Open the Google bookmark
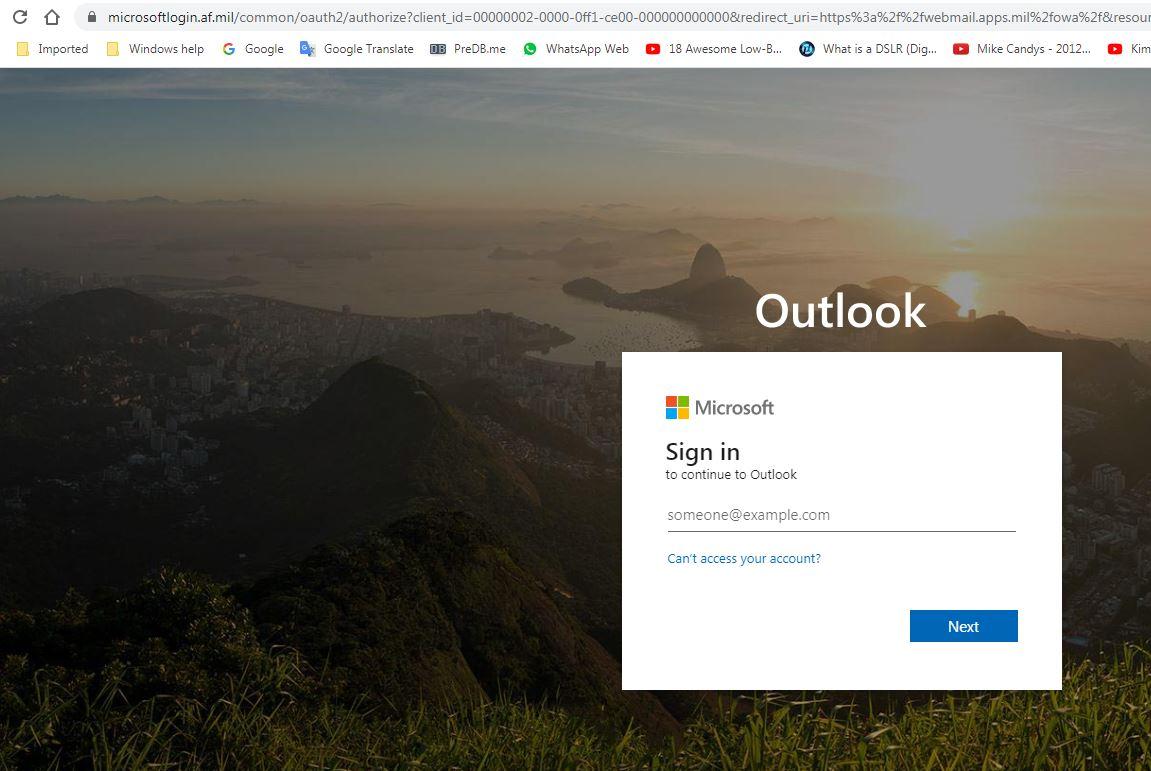 (x=253, y=48)
